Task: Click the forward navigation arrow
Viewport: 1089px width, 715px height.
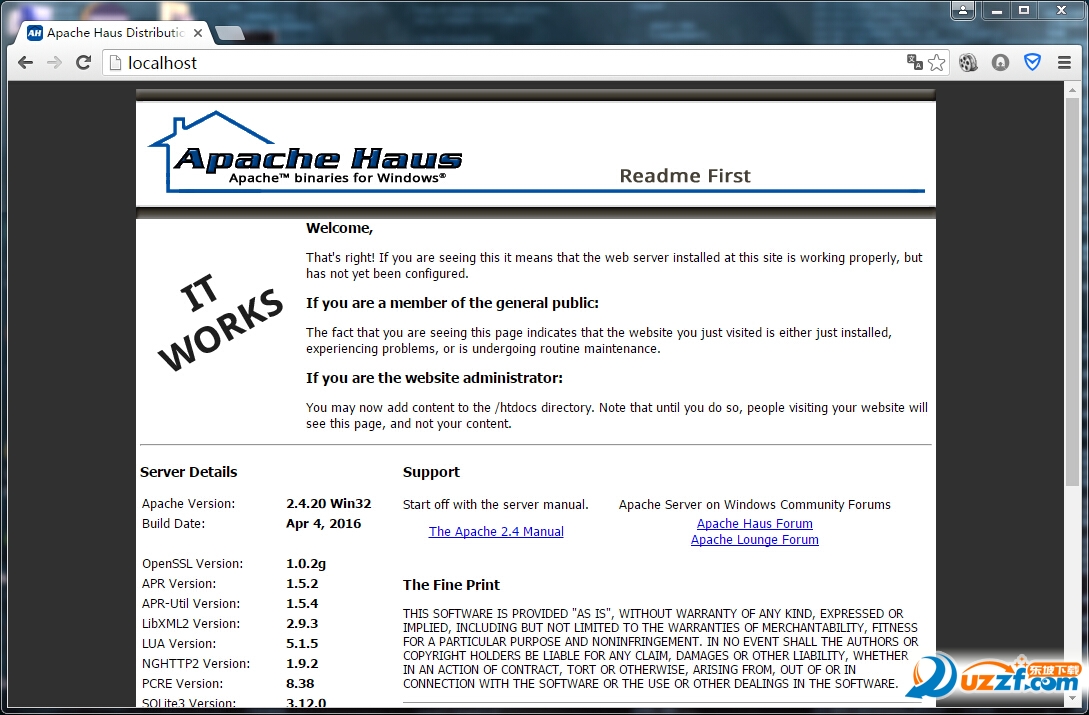Action: [x=54, y=63]
